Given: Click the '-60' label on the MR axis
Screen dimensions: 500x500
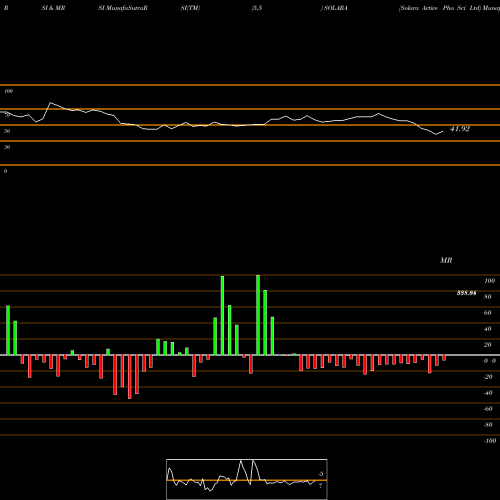Looking at the screenshot, I should tap(488, 409).
